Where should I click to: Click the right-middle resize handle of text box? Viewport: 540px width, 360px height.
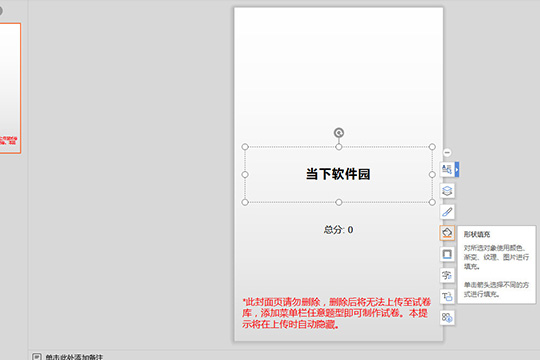click(x=432, y=175)
